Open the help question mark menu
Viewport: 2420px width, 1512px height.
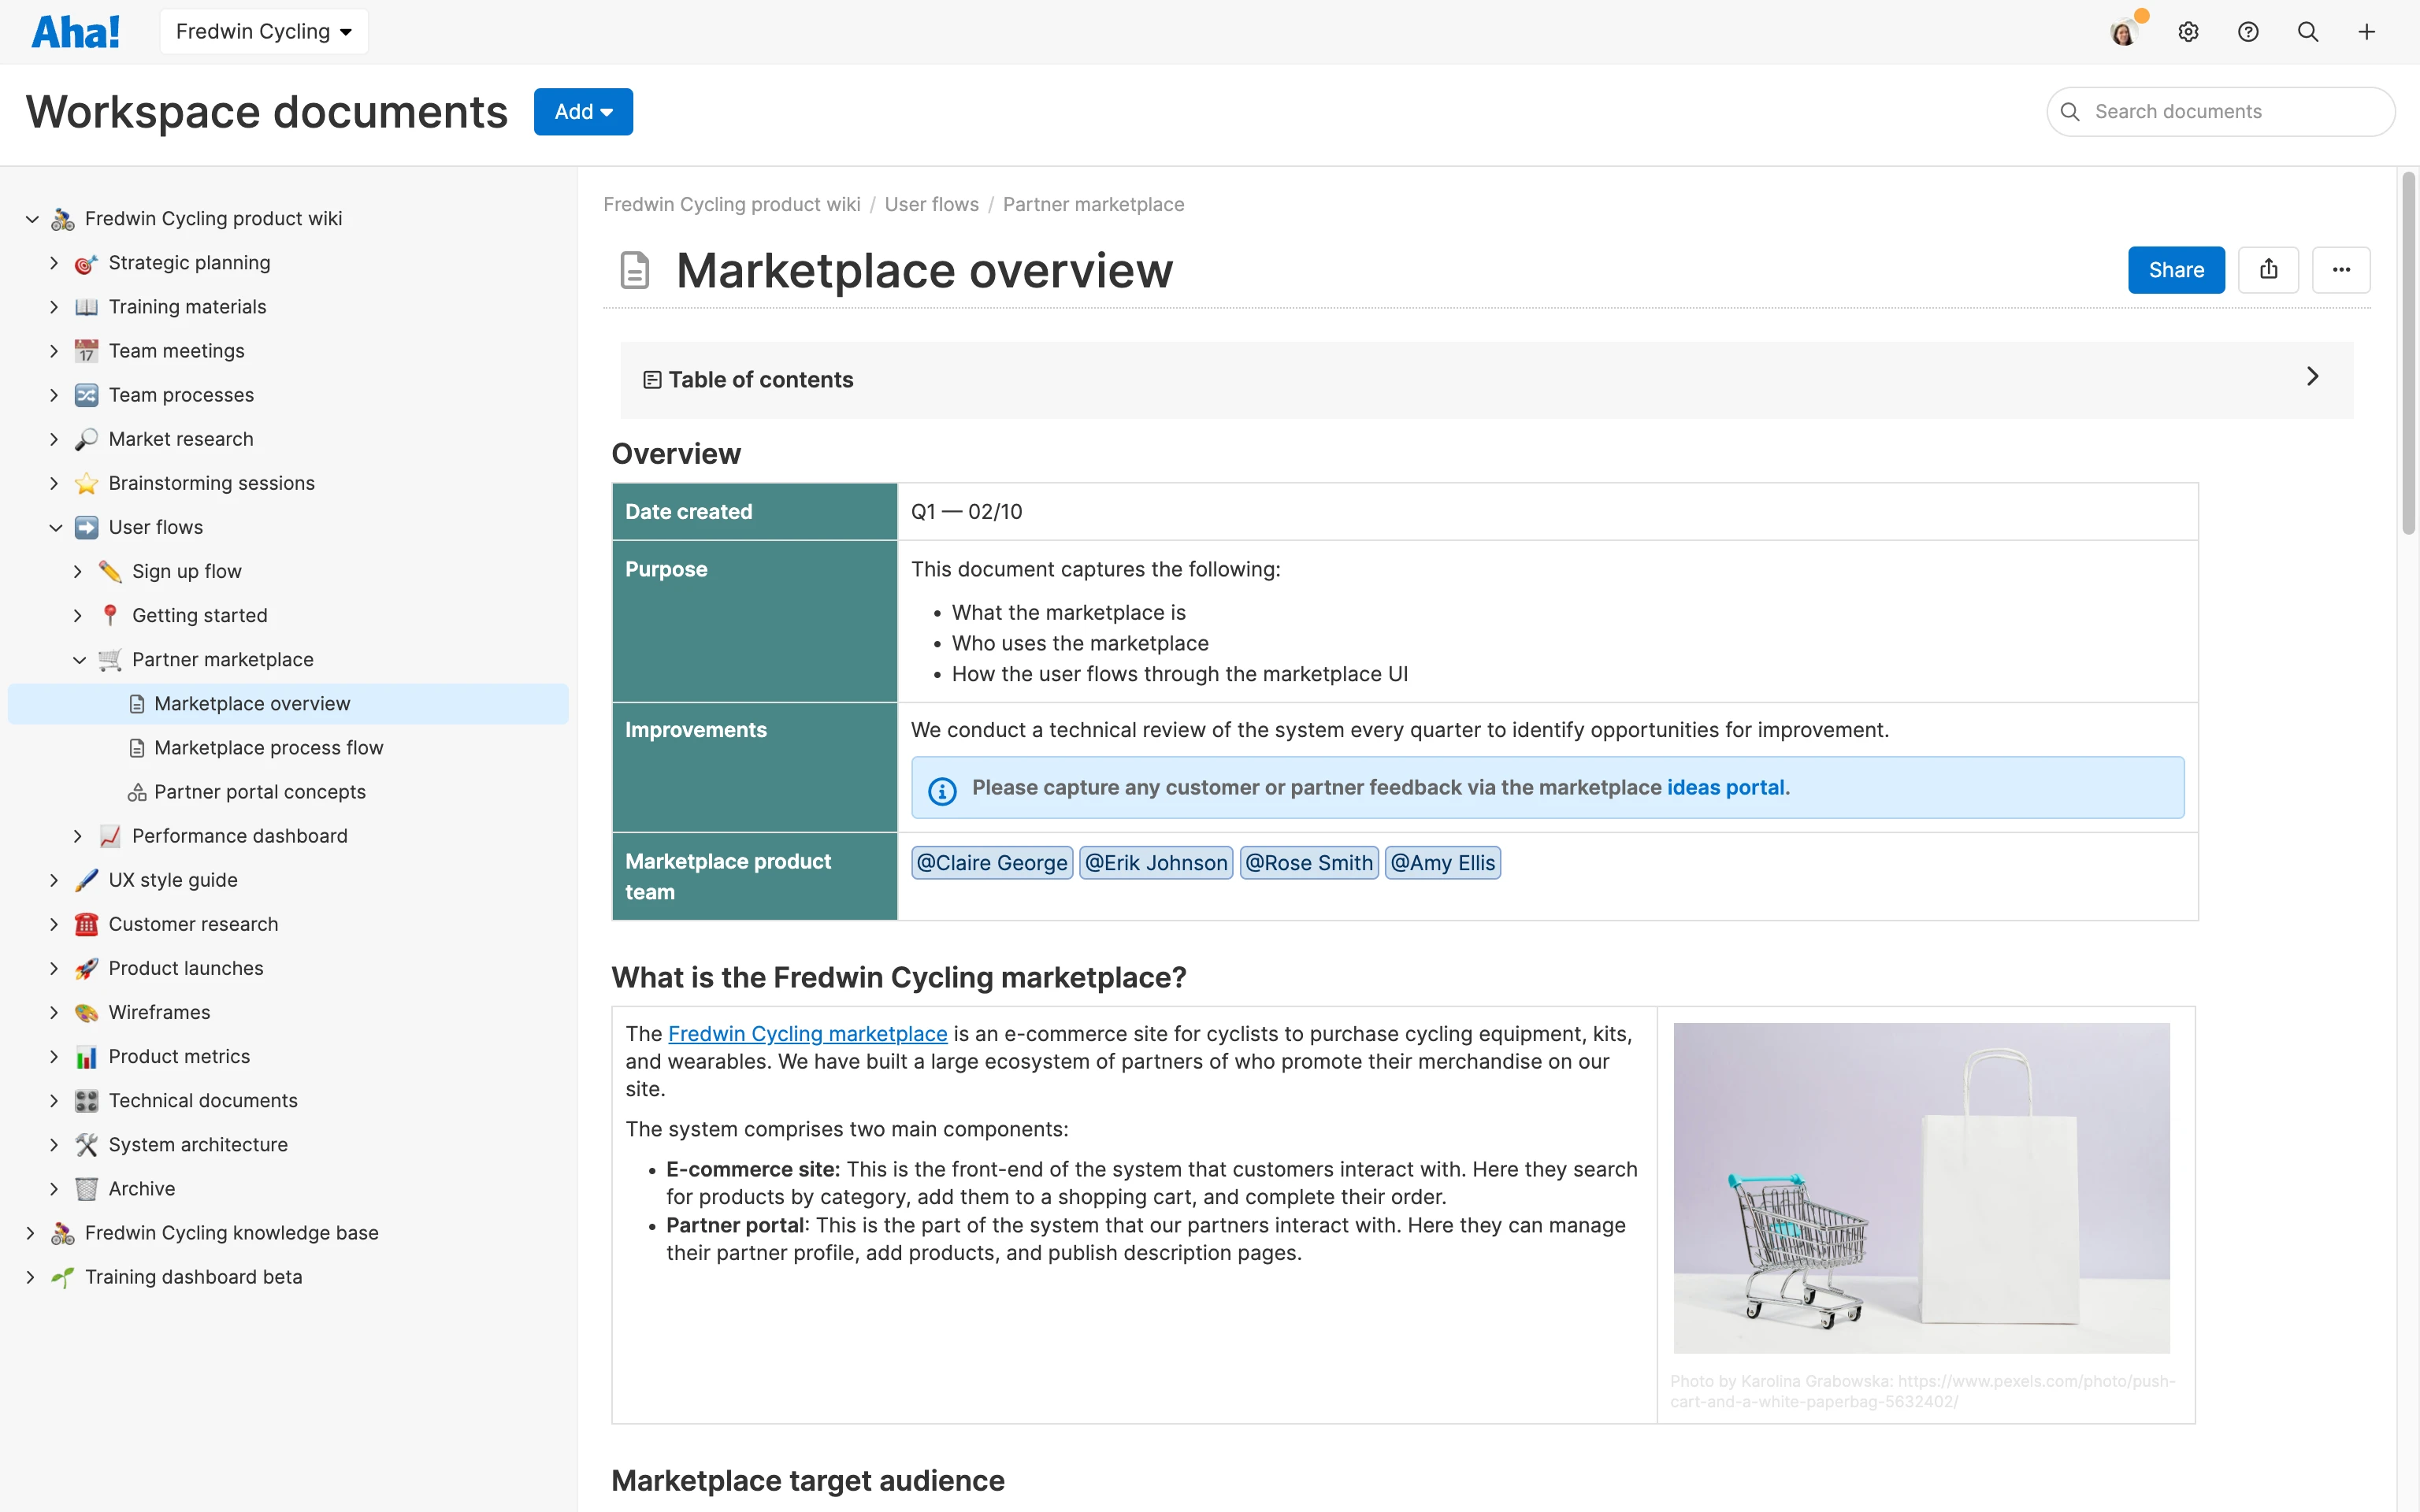click(2248, 31)
